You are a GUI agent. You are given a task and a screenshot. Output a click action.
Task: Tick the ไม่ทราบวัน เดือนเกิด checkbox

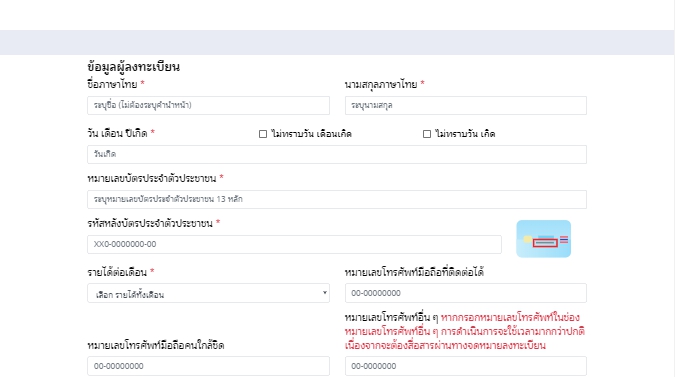[263, 134]
